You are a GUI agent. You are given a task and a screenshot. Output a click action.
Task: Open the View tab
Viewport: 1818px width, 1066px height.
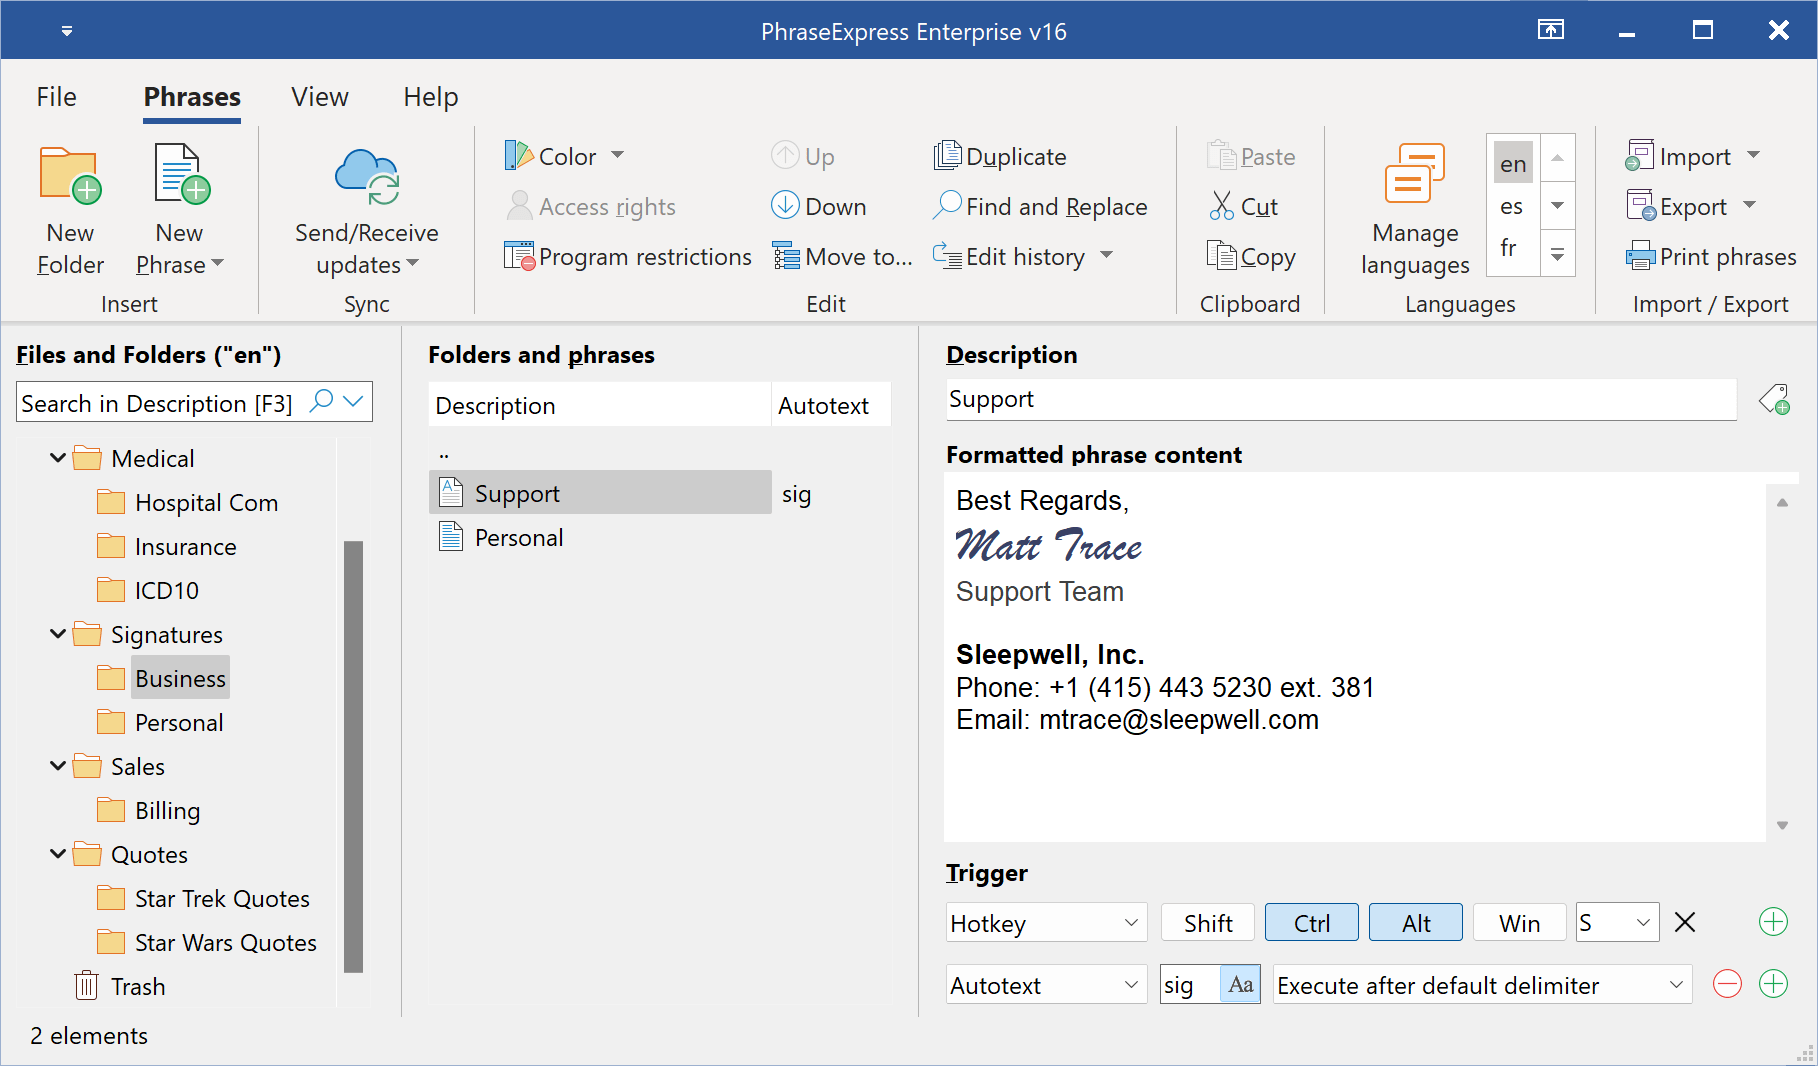(x=320, y=97)
